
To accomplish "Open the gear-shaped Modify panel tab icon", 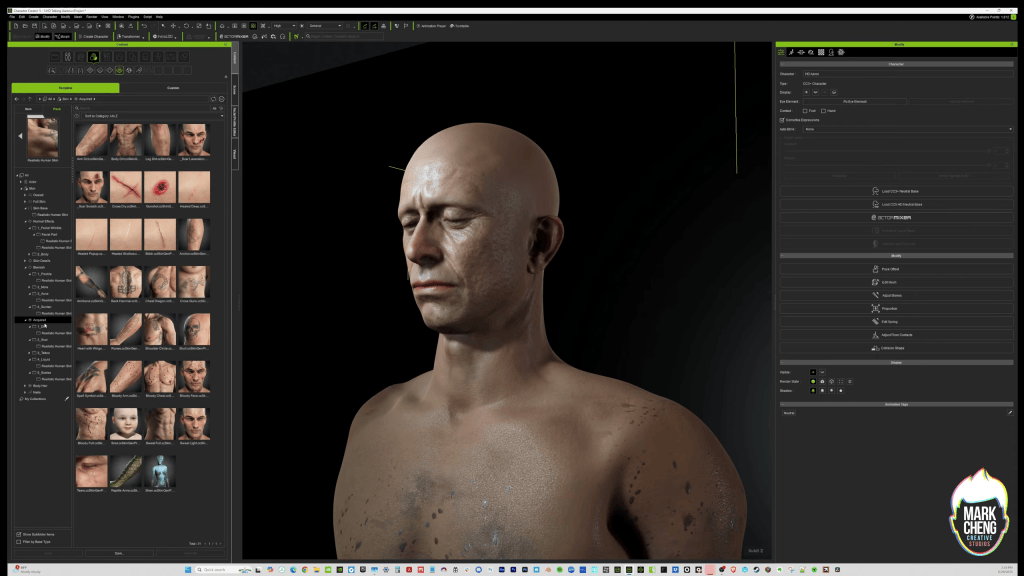I will [841, 52].
